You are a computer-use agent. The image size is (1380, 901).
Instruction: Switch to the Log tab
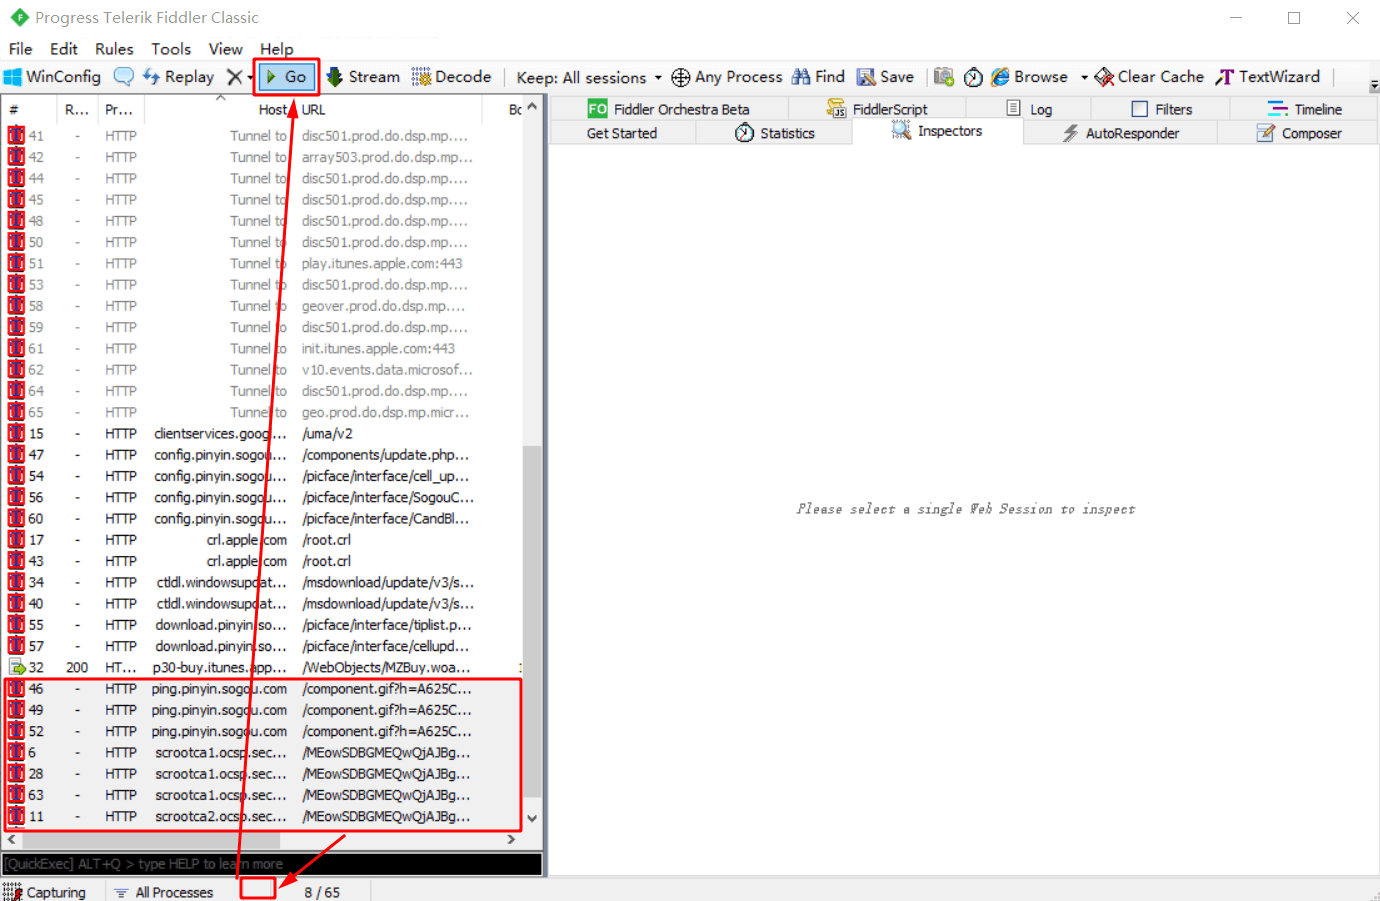tap(1029, 109)
